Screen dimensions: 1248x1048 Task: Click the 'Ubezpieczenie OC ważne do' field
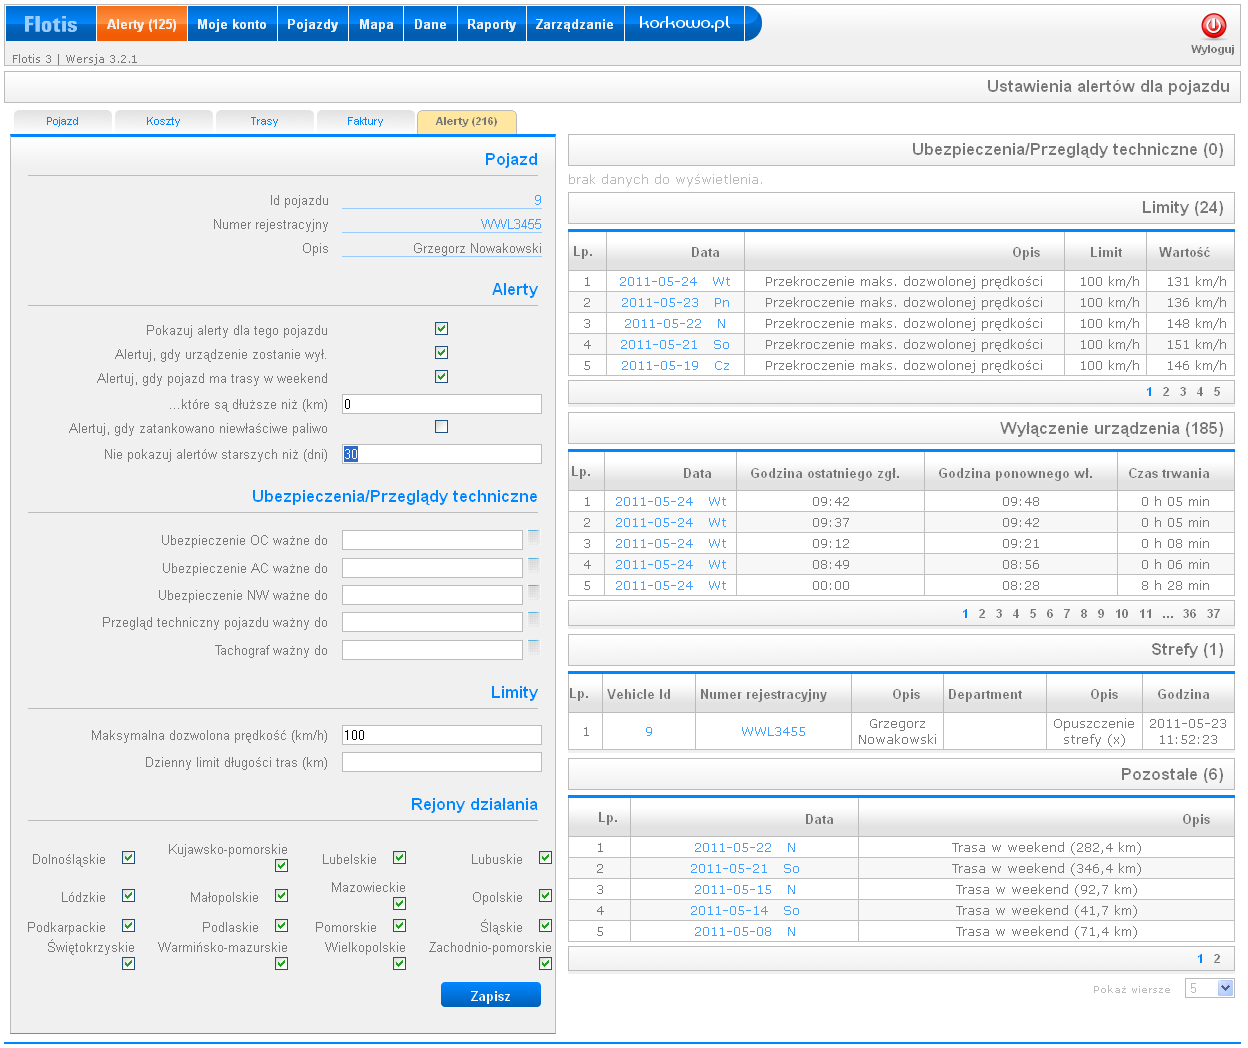click(432, 540)
